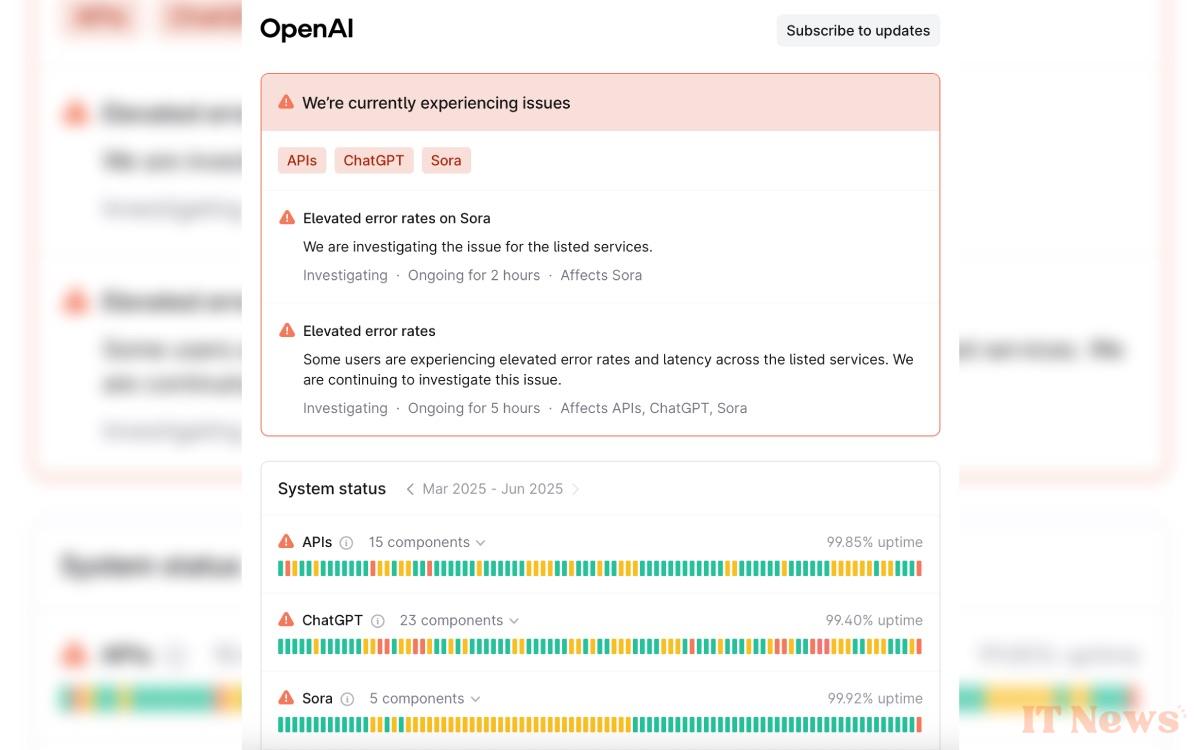Click the warning icon beside Elevated error rates on Sora
The image size is (1200, 750).
click(x=287, y=218)
